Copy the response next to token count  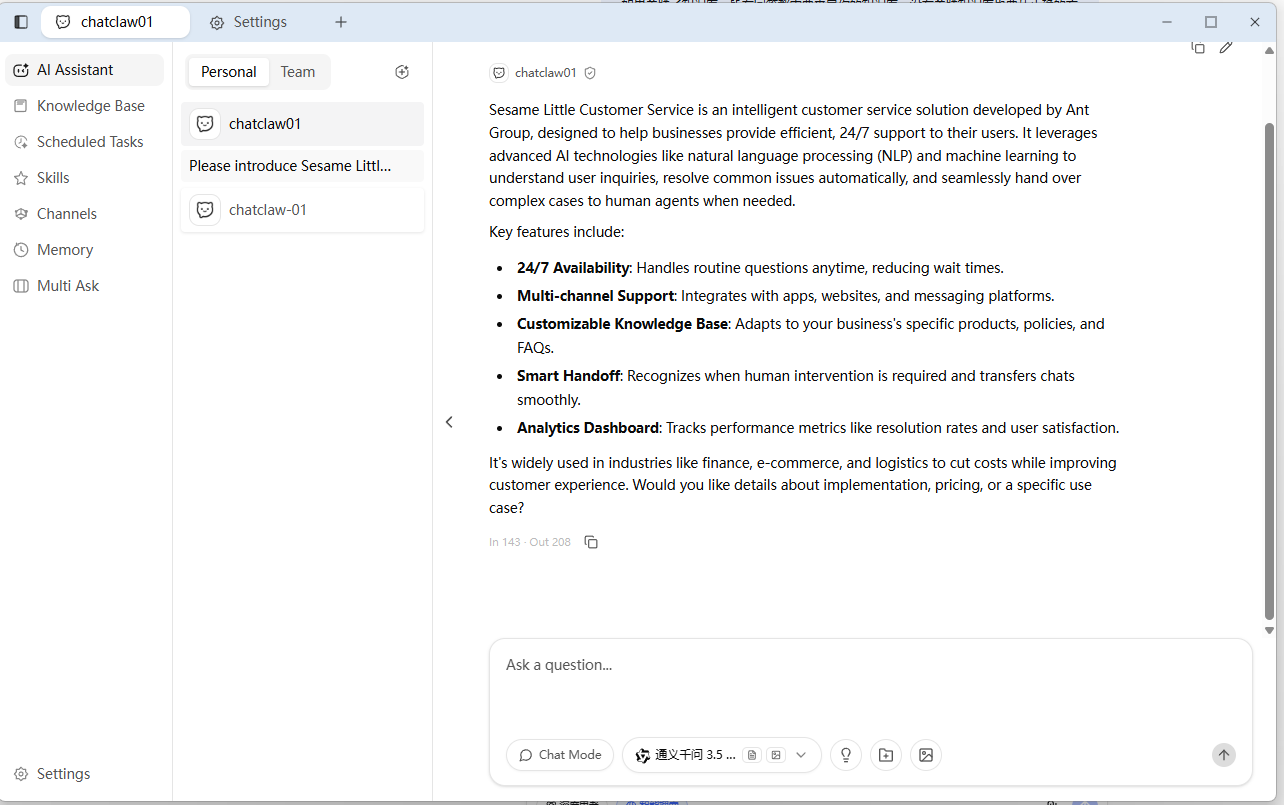(x=591, y=542)
